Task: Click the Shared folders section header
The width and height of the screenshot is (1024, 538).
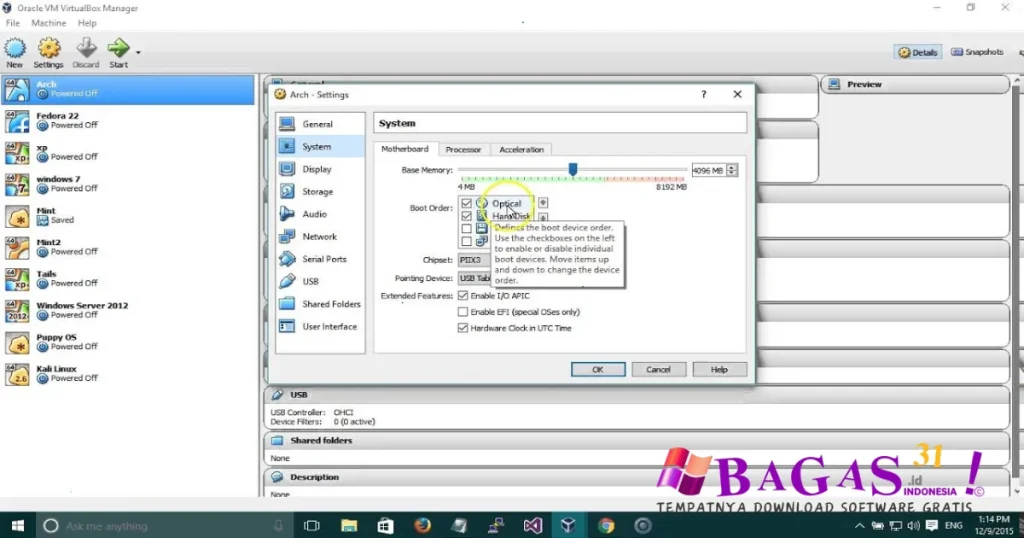Action: tap(637, 441)
